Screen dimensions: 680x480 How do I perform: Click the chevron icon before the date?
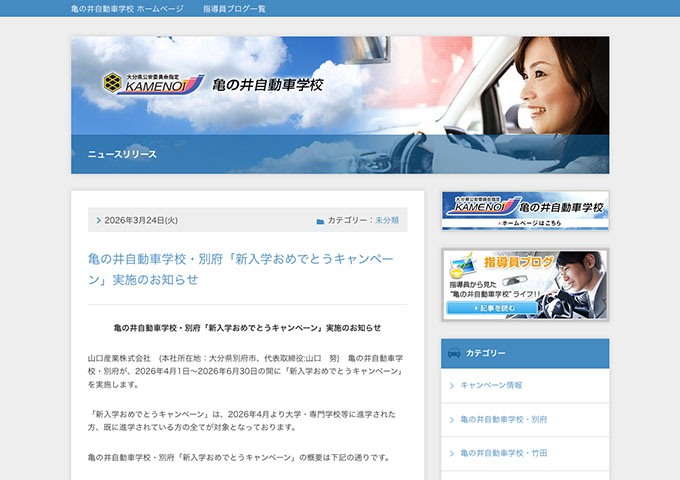tap(98, 220)
